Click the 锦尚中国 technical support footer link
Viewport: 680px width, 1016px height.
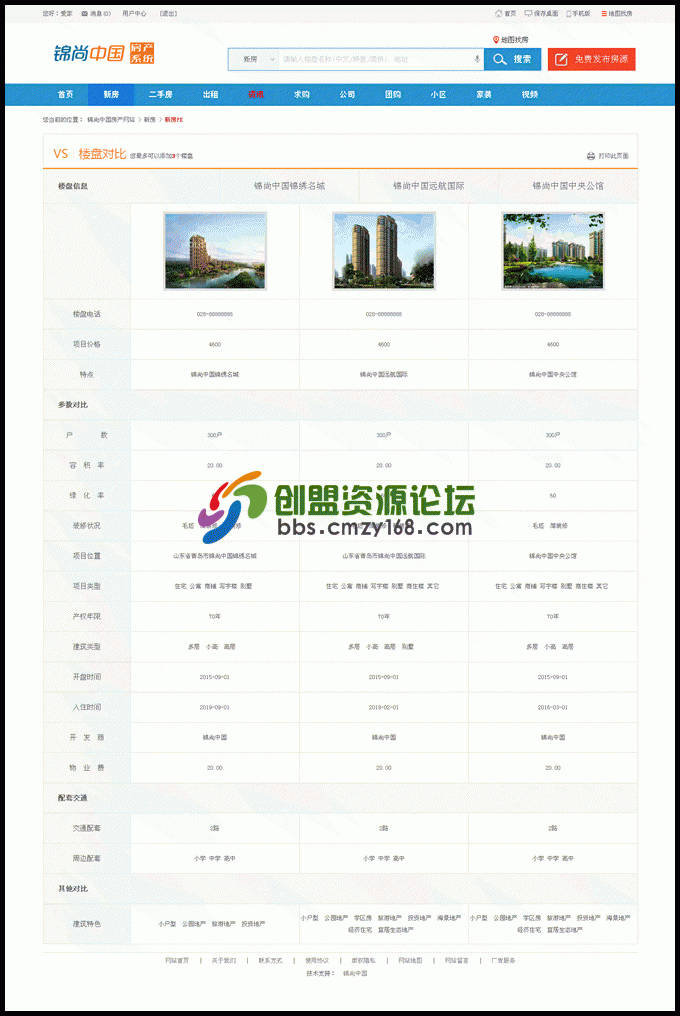(x=355, y=973)
